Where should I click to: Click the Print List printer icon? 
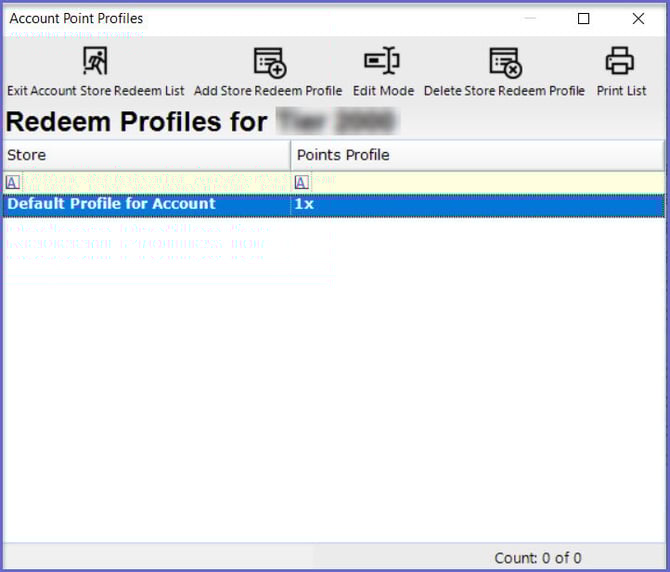[620, 62]
